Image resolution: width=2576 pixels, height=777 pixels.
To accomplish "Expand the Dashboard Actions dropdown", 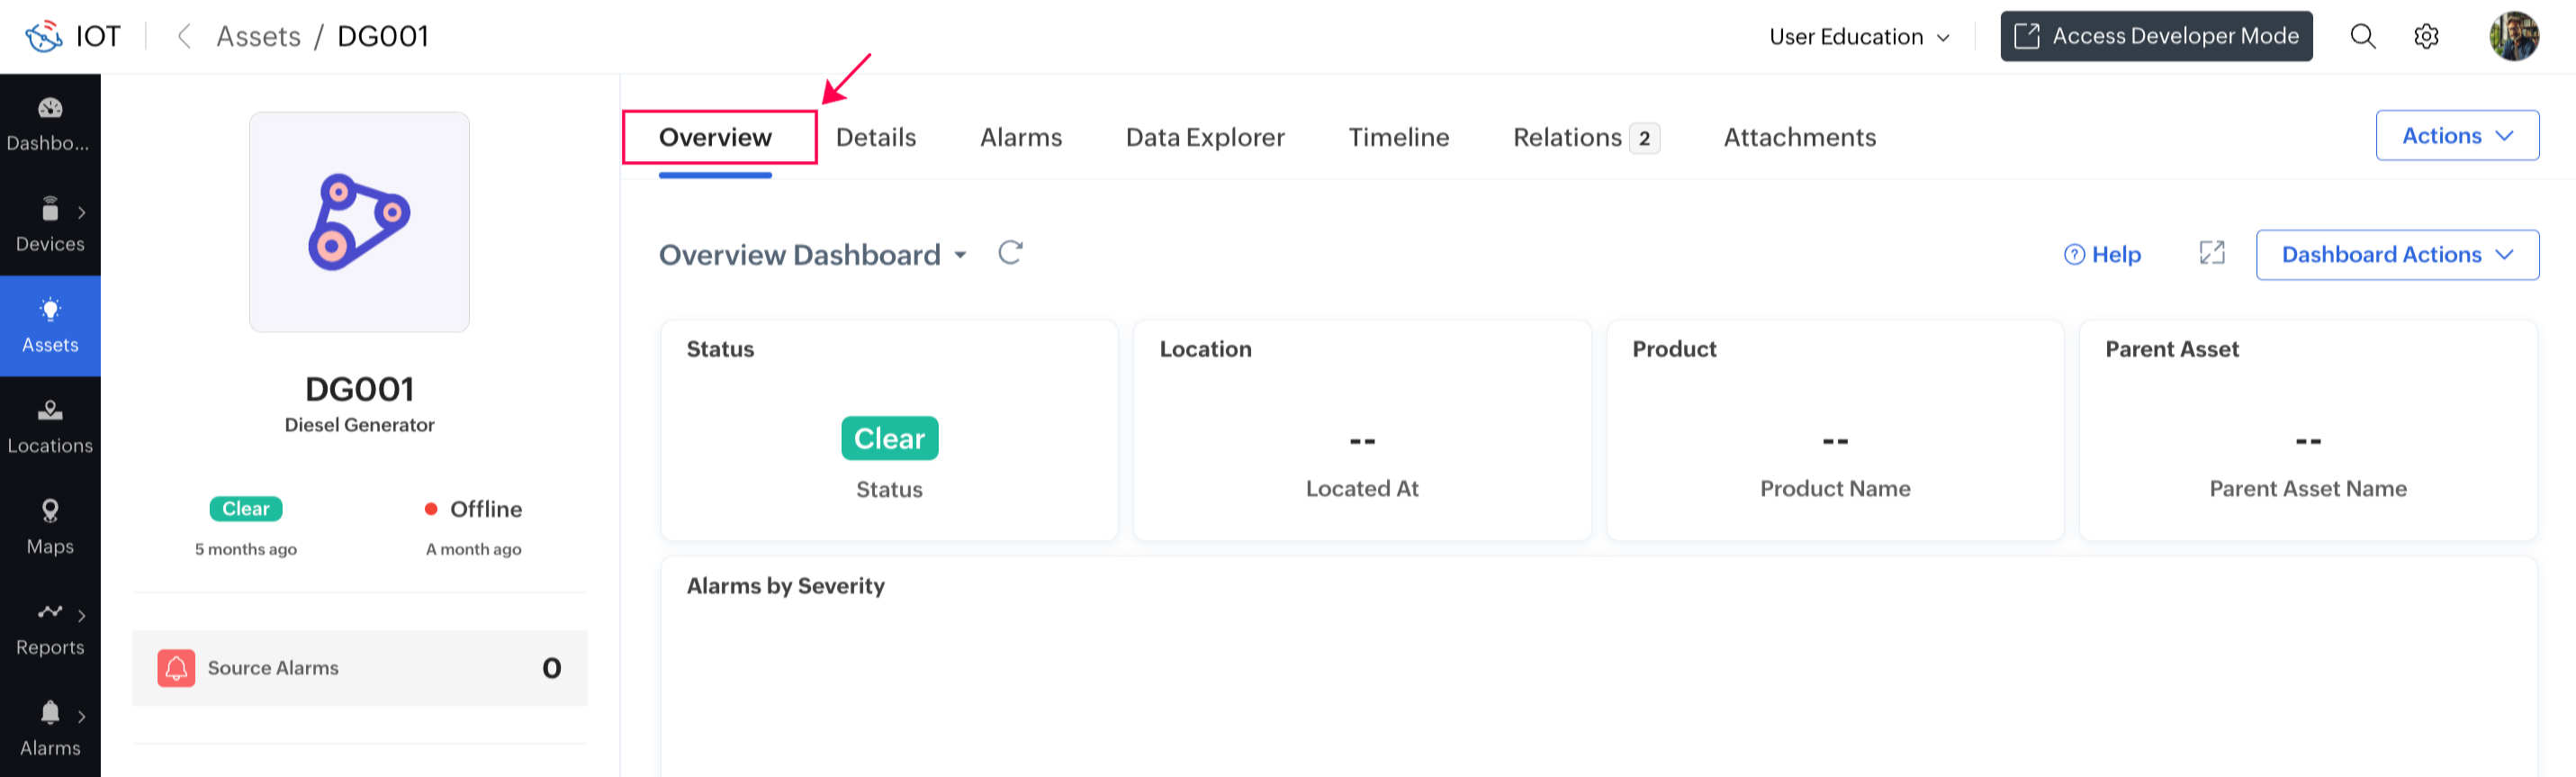I will coord(2396,255).
